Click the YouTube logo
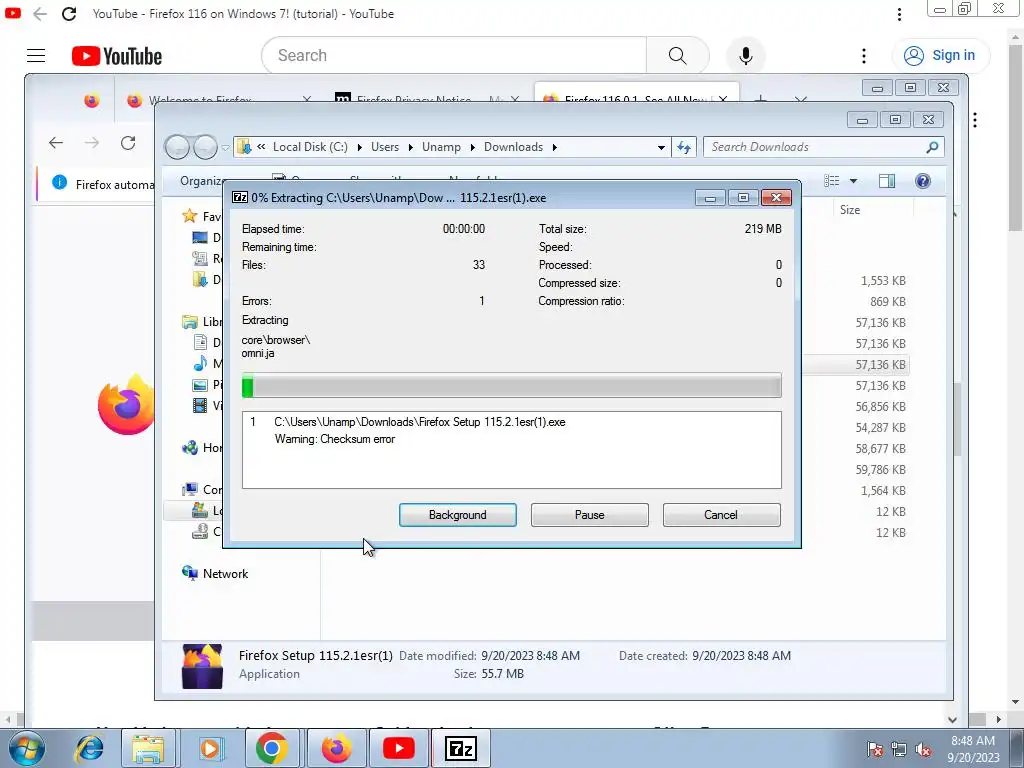 coord(117,56)
